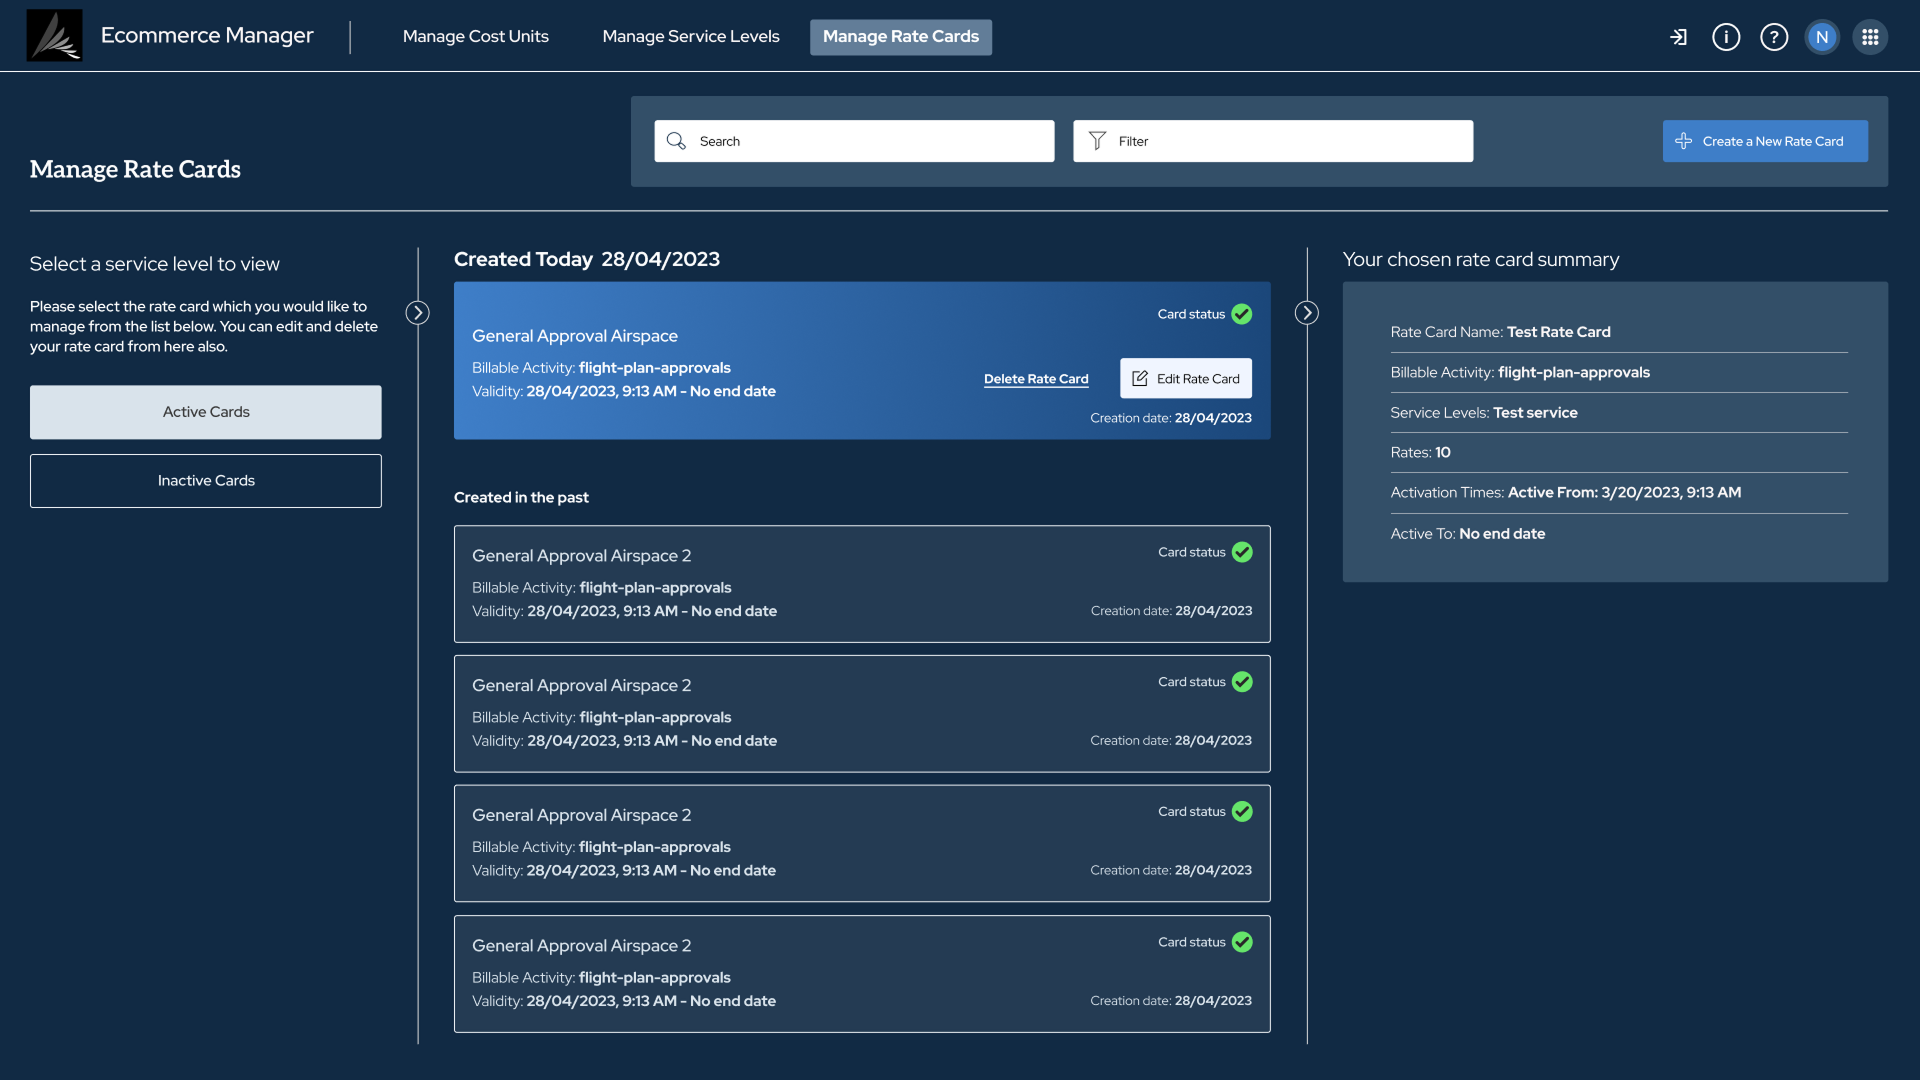The image size is (1920, 1080).
Task: Click the Delete Rate Card link
Action: 1036,379
